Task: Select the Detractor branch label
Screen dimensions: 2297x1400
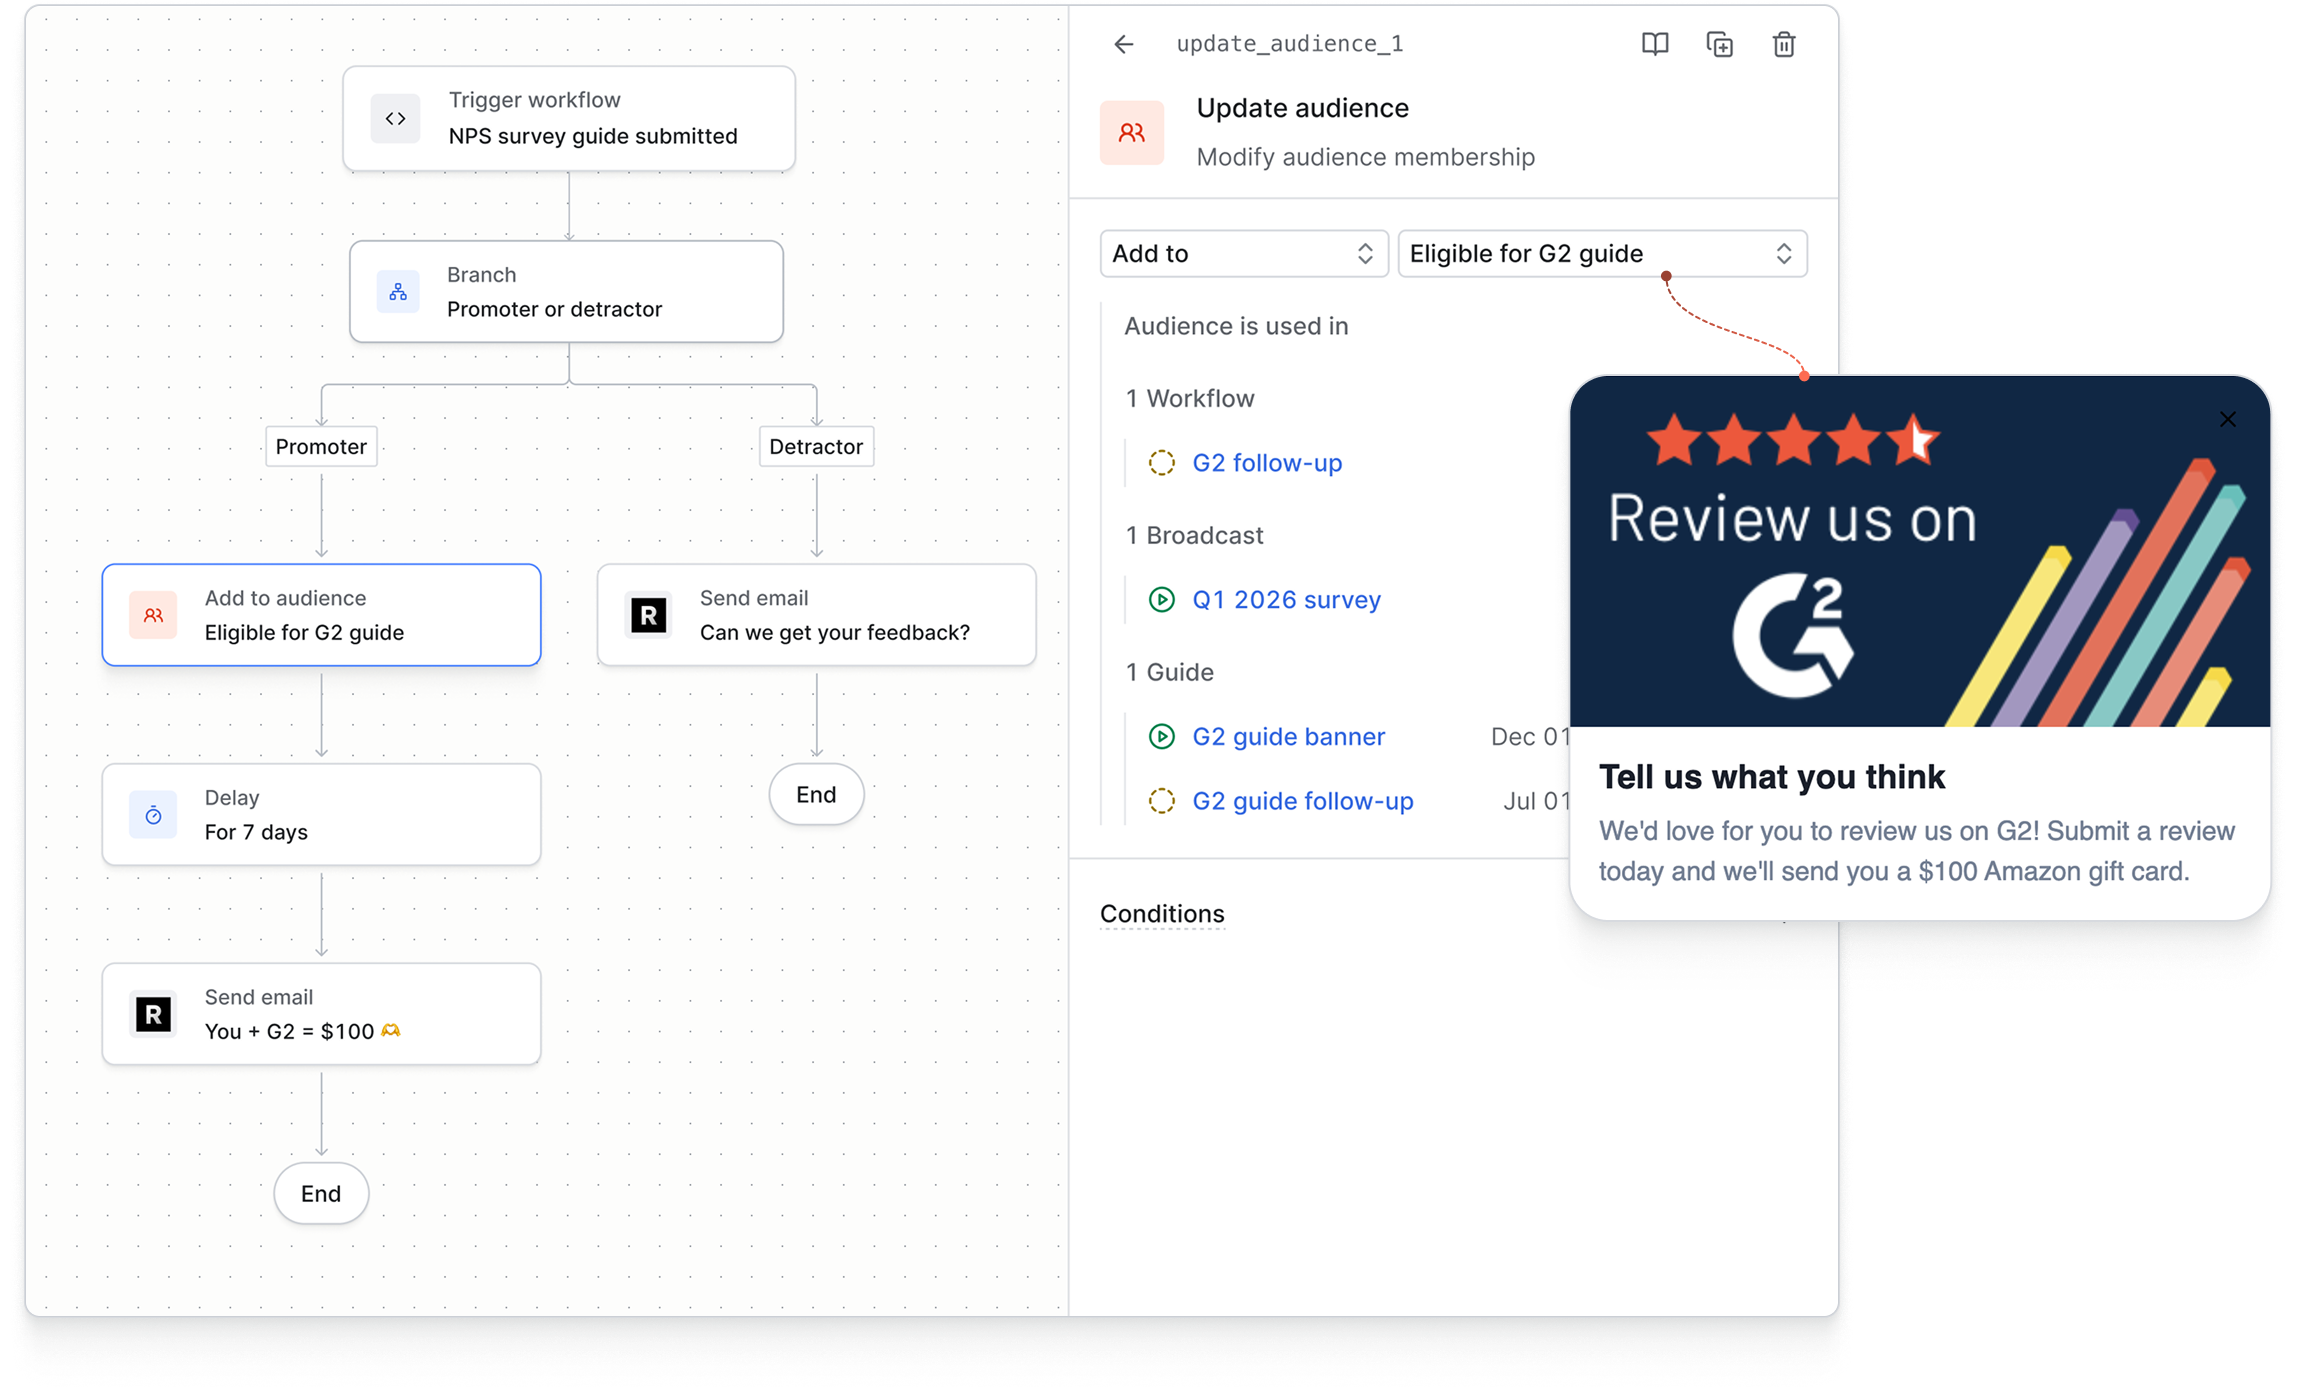Action: 815,447
